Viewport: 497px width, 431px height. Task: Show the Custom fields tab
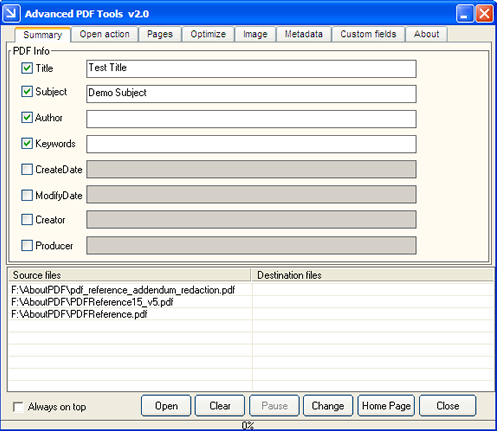coord(368,34)
